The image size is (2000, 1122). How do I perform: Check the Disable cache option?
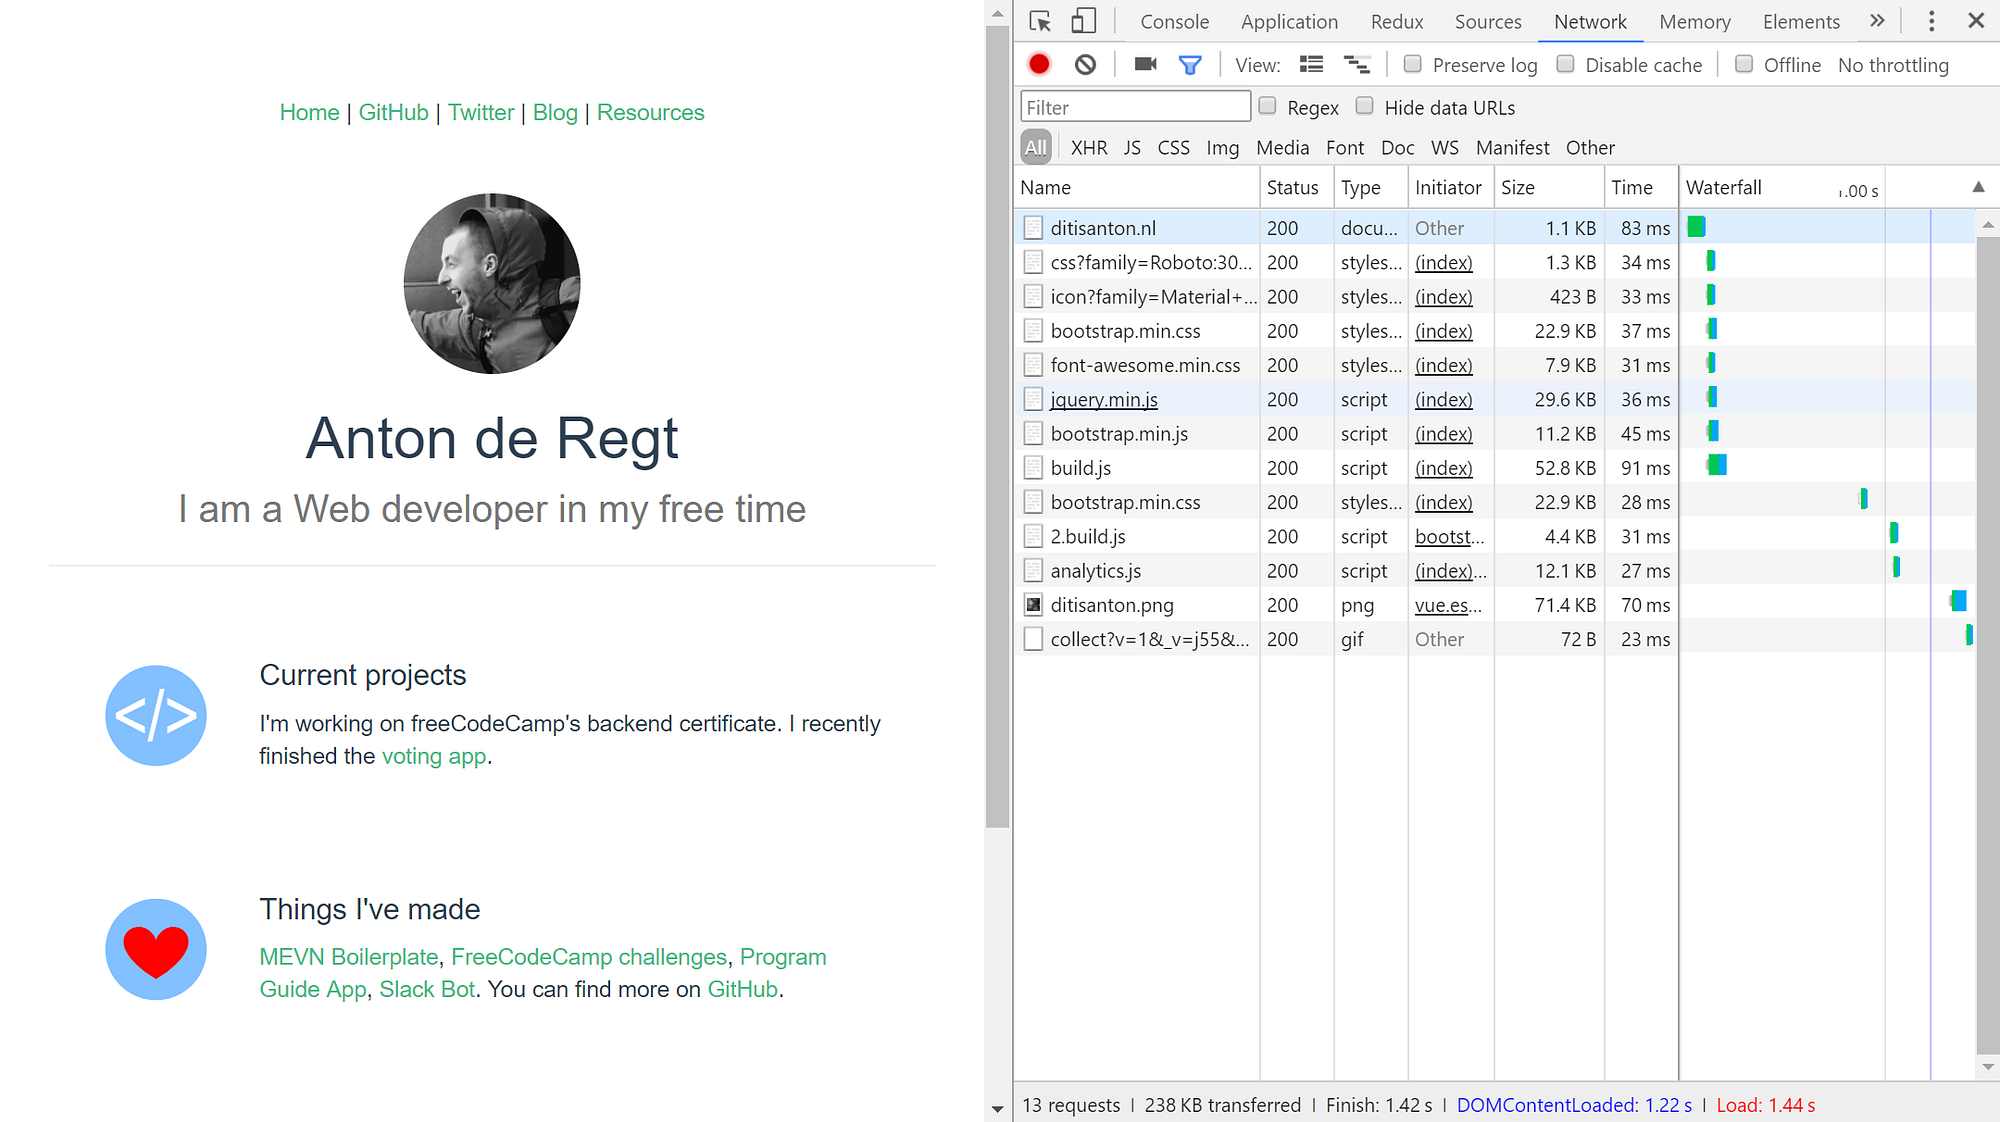[1566, 64]
